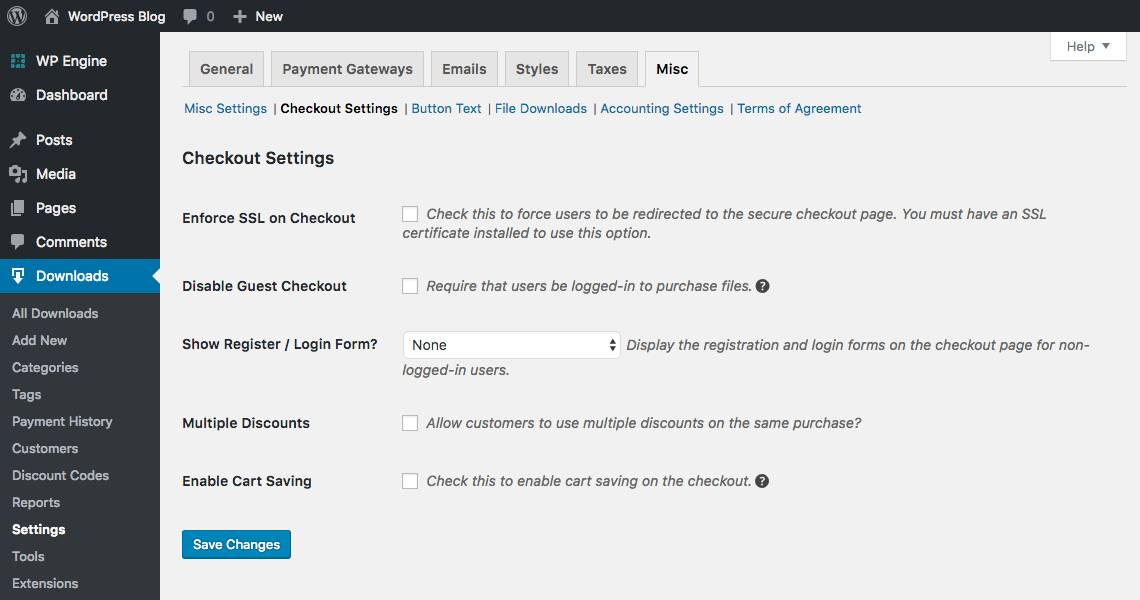The height and width of the screenshot is (600, 1140).
Task: Click the Media library icon
Action: tap(18, 174)
